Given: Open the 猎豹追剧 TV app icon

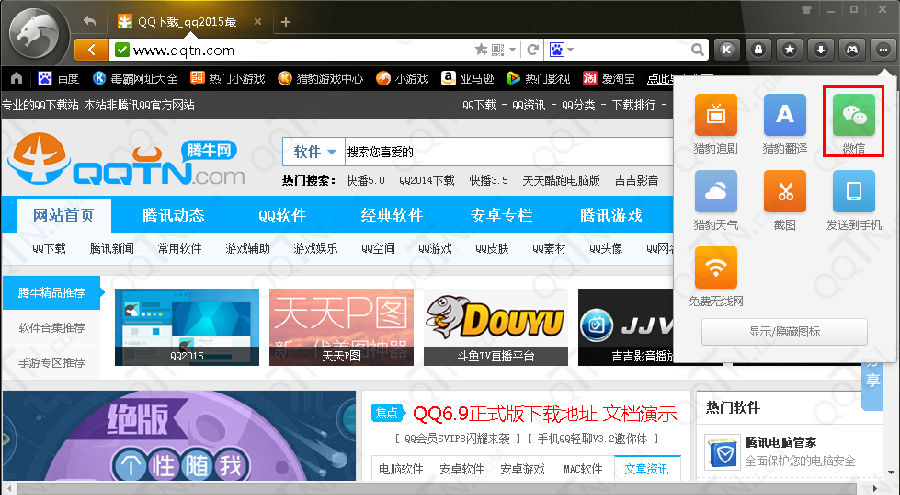Looking at the screenshot, I should [715, 115].
